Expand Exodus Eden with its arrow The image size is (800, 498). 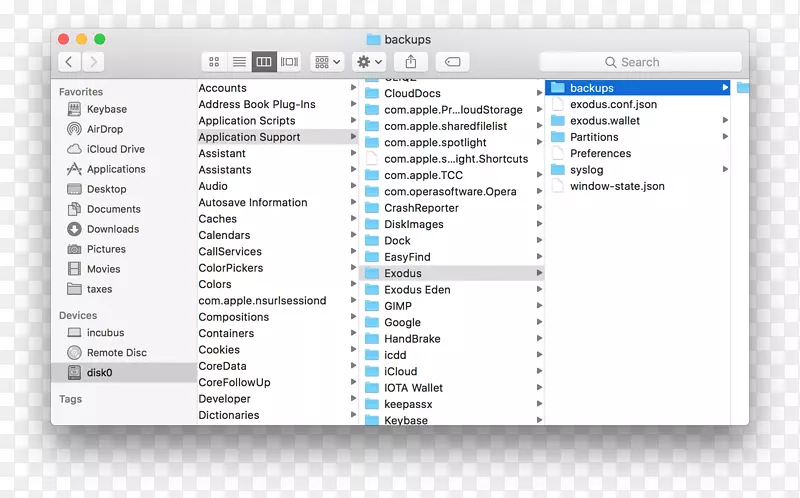(539, 289)
